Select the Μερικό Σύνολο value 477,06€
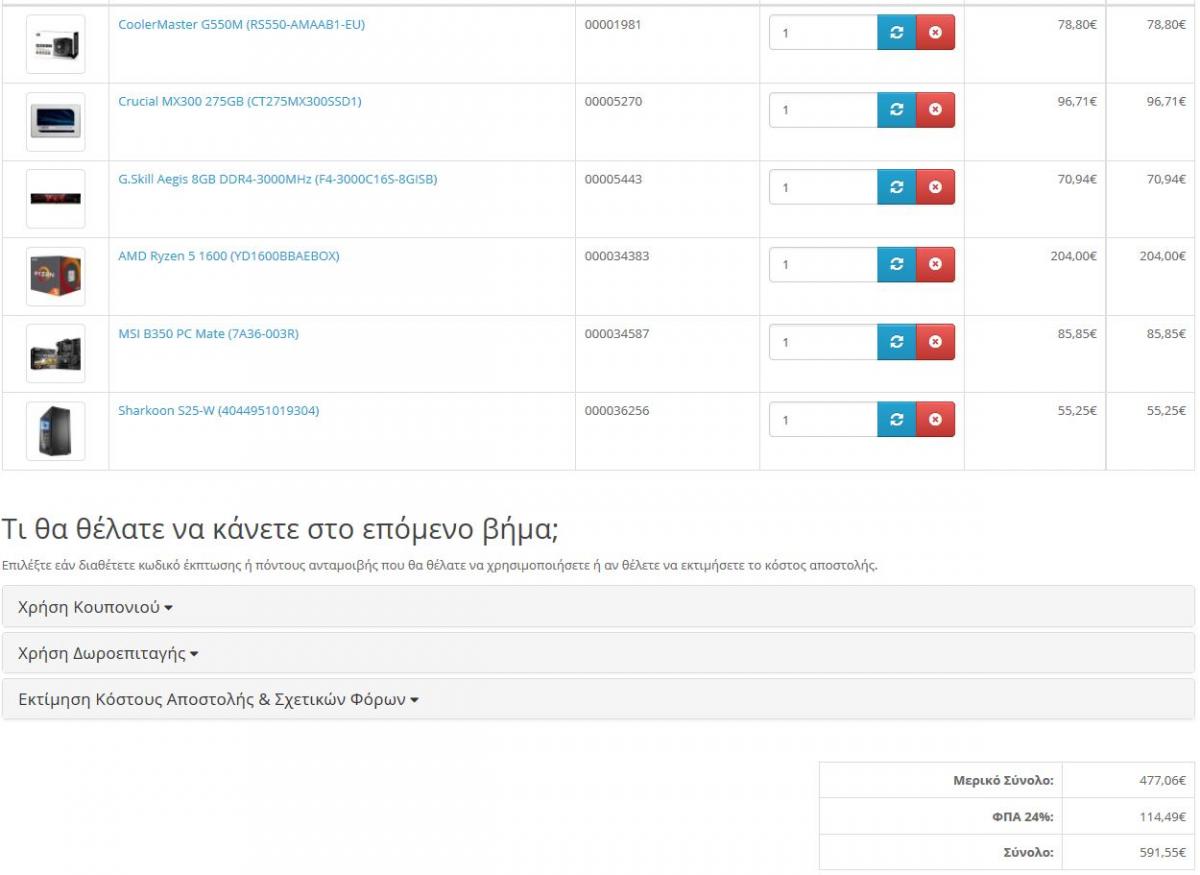This screenshot has width=1200, height=875. tap(1162, 780)
